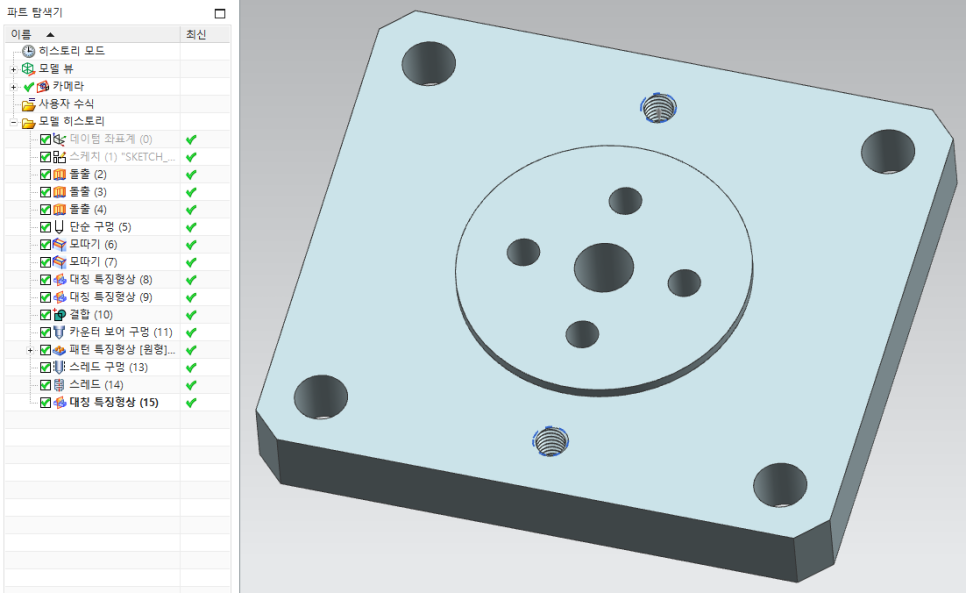Image resolution: width=966 pixels, height=593 pixels.
Task: Click the chamfer icon for 모따기 (7)
Action: (x=59, y=262)
